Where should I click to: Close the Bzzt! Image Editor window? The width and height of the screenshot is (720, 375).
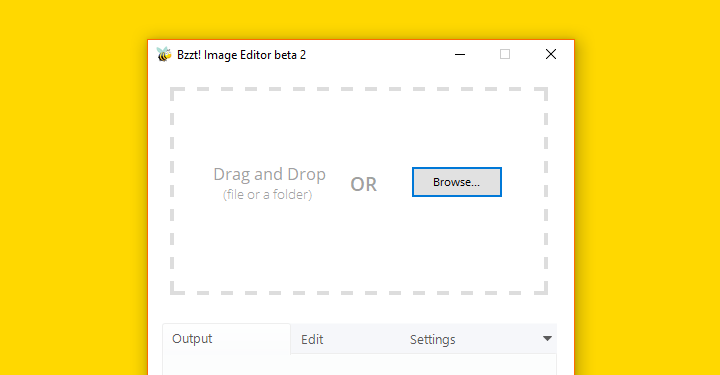(x=551, y=55)
